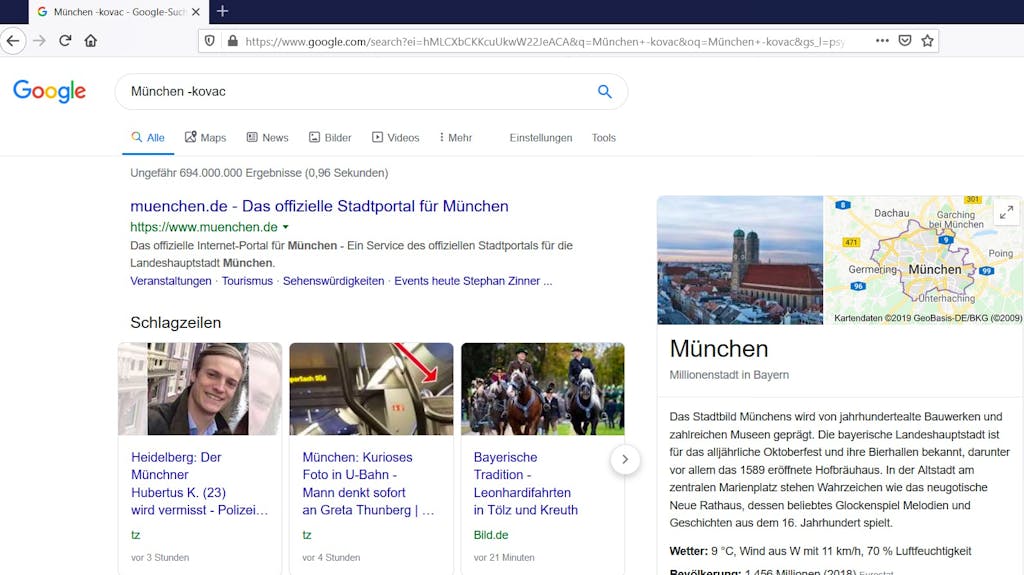Reload the page with the refresh icon
Image resolution: width=1024 pixels, height=575 pixels.
65,41
